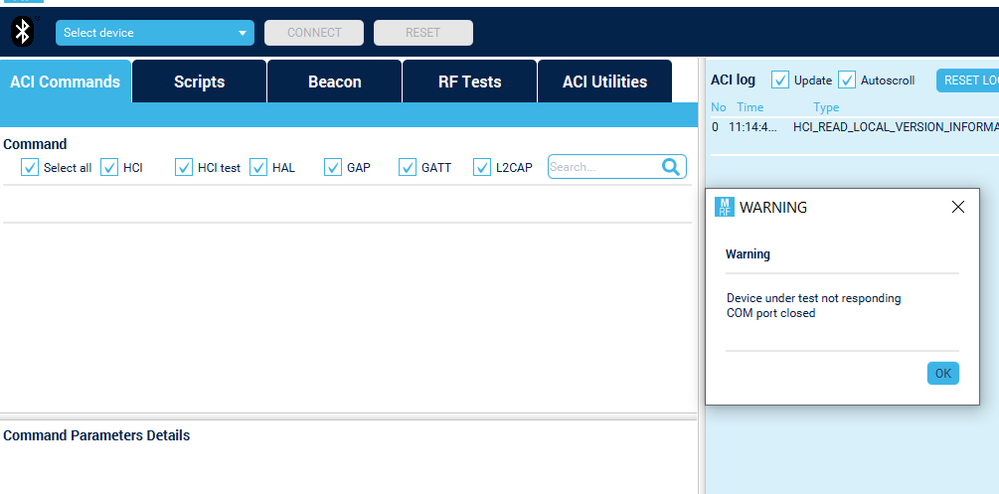Click the Command Parameters Details heading

(96, 435)
